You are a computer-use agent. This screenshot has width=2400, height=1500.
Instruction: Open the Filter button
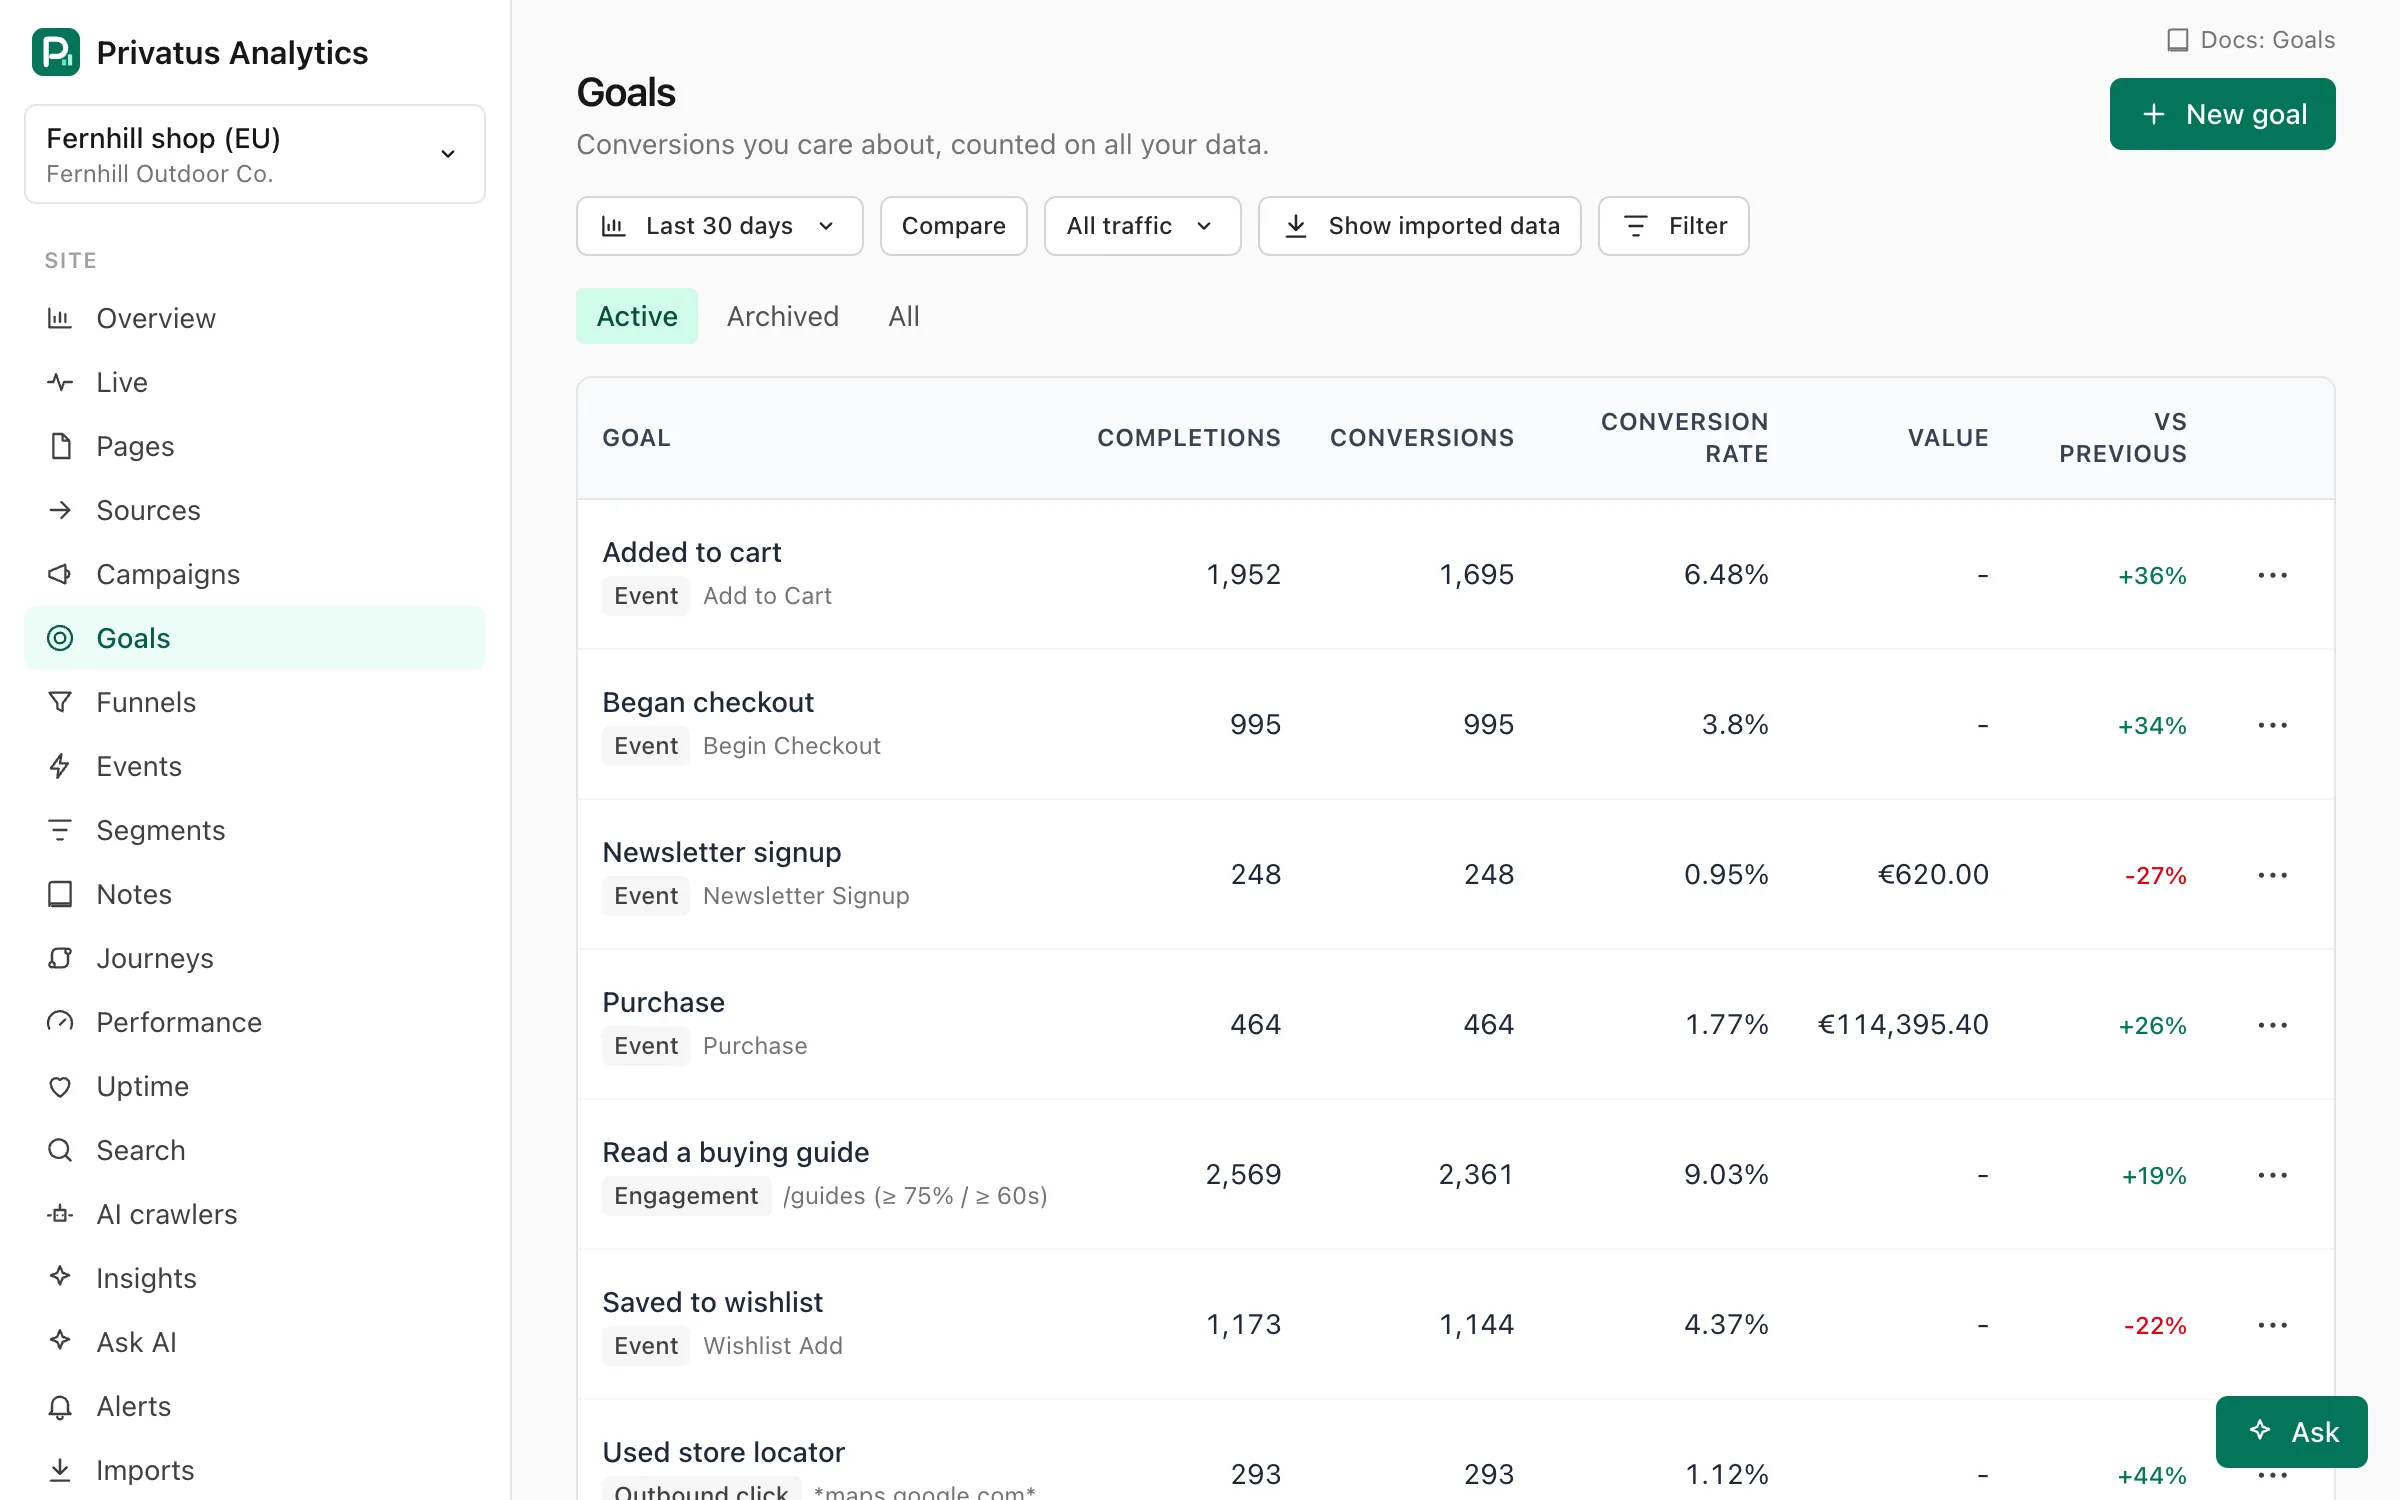click(x=1673, y=226)
